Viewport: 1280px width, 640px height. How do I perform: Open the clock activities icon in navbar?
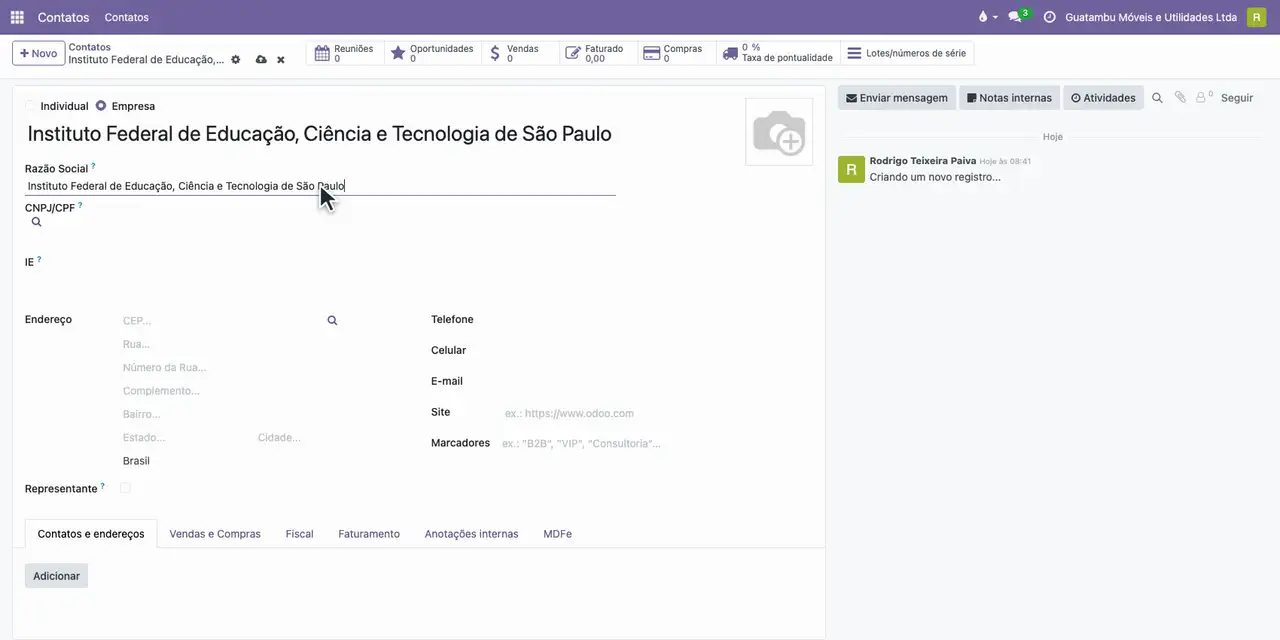(x=1049, y=17)
